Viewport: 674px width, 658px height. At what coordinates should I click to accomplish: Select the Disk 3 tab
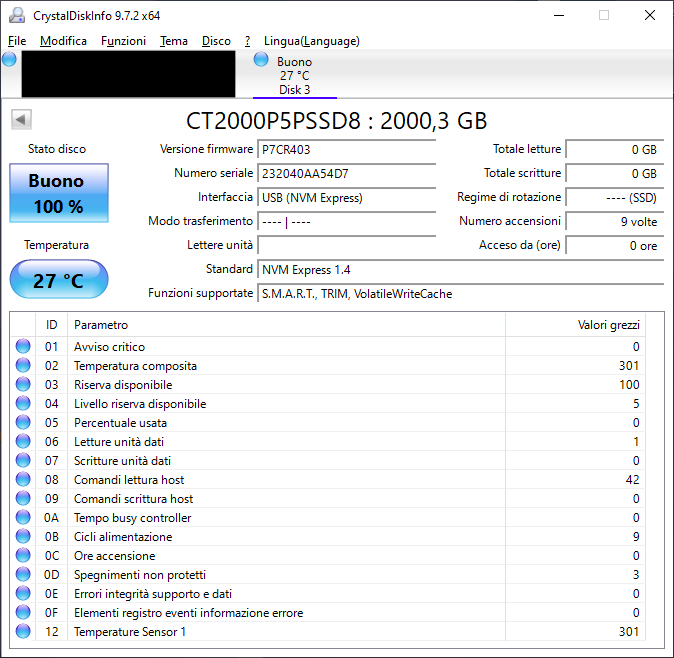[294, 75]
